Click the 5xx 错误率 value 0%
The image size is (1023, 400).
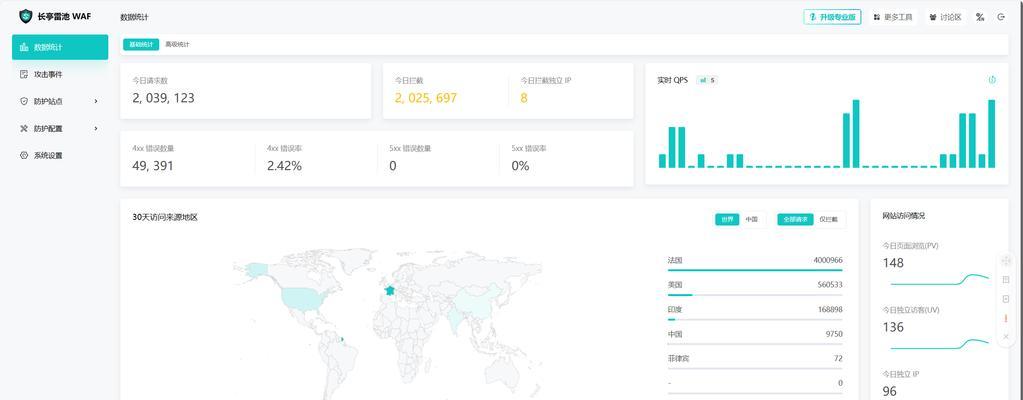[x=520, y=166]
